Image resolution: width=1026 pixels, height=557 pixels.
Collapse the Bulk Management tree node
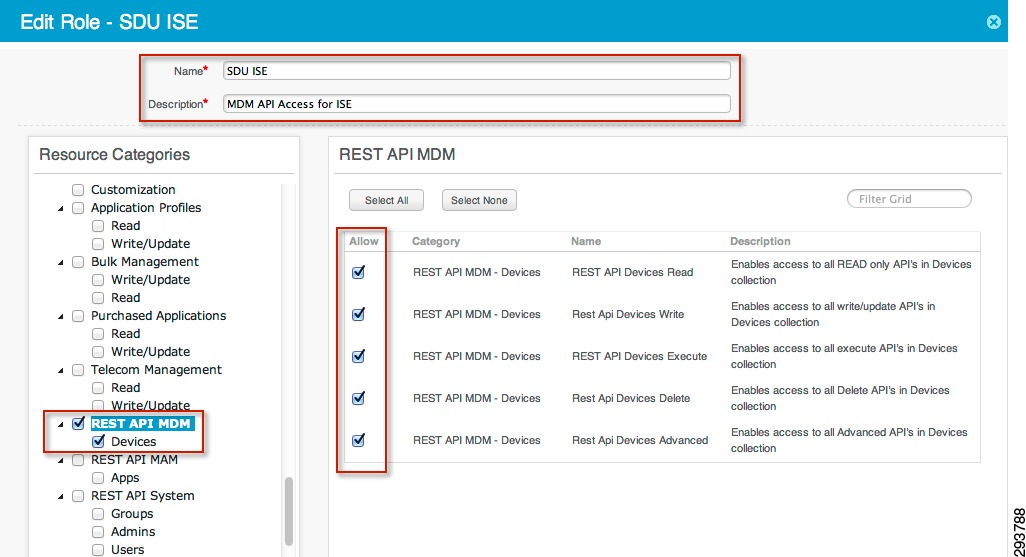[x=61, y=262]
